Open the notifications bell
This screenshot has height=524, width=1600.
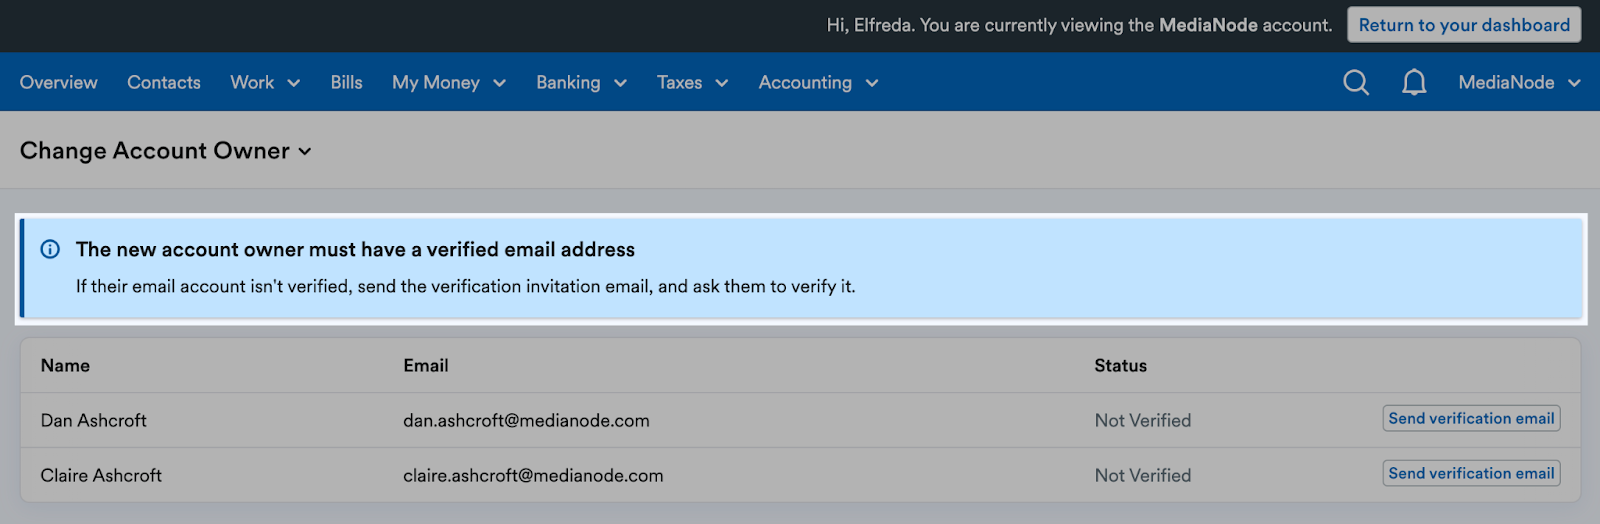(1414, 82)
